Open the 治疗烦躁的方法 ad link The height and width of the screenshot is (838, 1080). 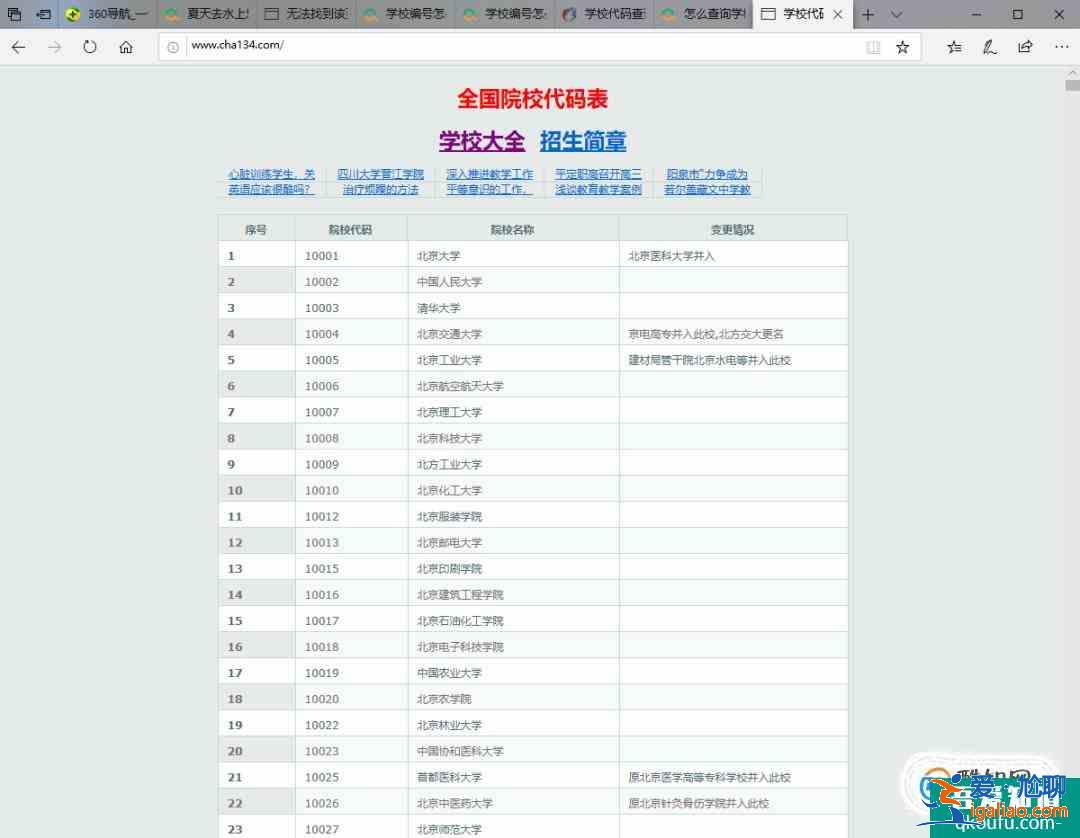coord(380,189)
